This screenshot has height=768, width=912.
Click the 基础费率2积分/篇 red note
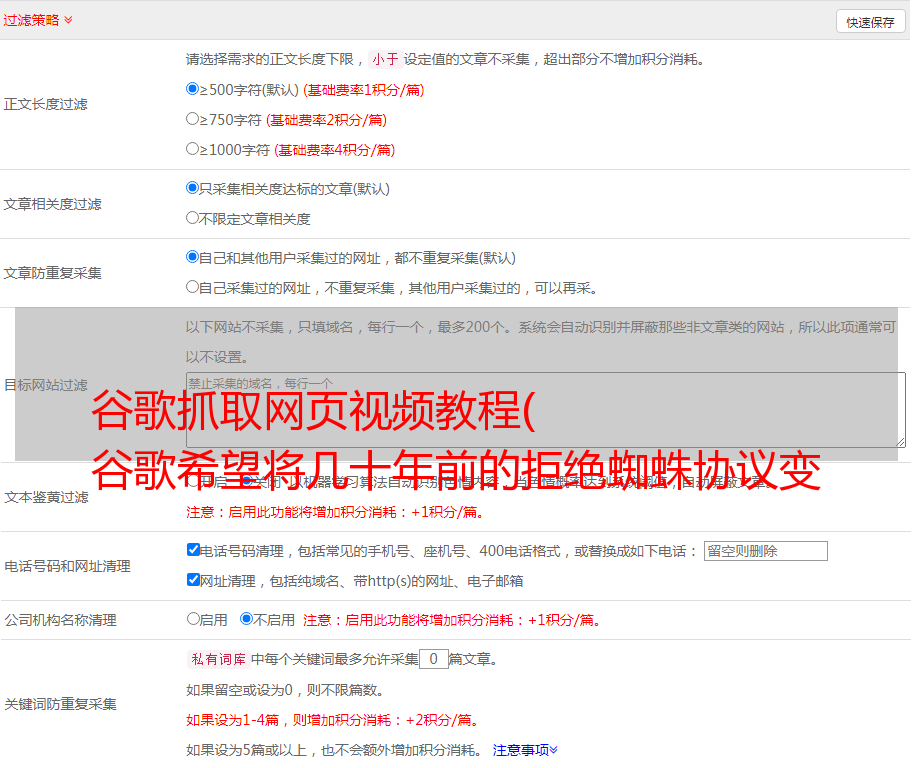(x=326, y=120)
